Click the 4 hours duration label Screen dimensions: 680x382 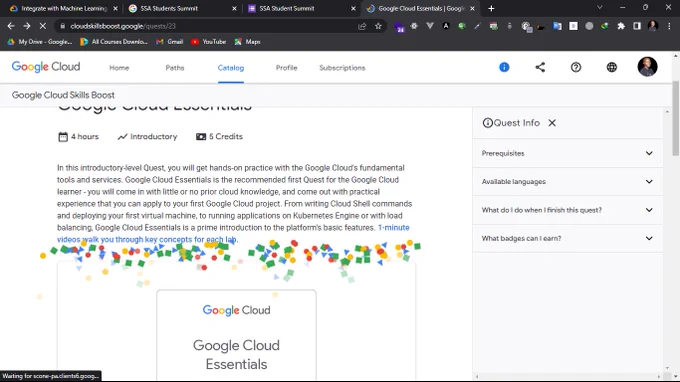(78, 137)
